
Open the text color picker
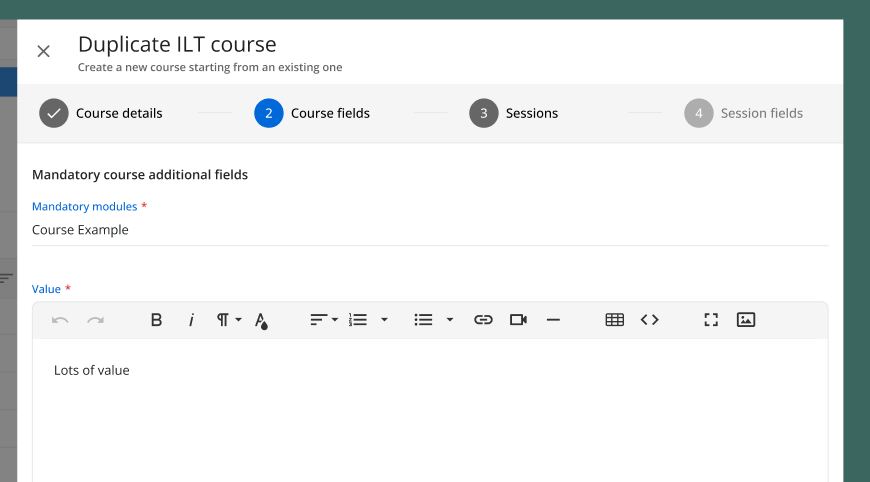261,320
